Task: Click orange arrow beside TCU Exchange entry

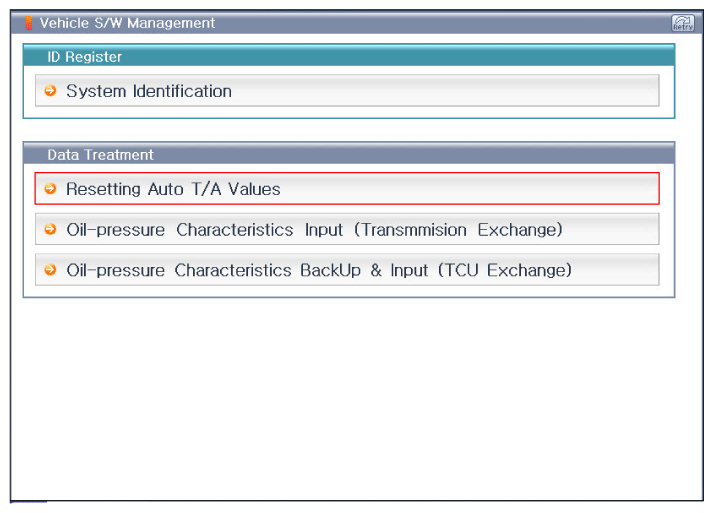Action: (x=50, y=270)
